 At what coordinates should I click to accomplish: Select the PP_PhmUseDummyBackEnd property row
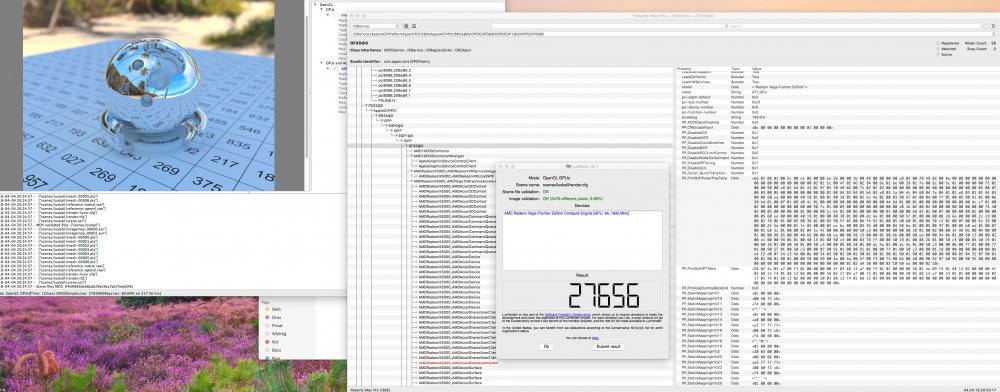point(838,288)
